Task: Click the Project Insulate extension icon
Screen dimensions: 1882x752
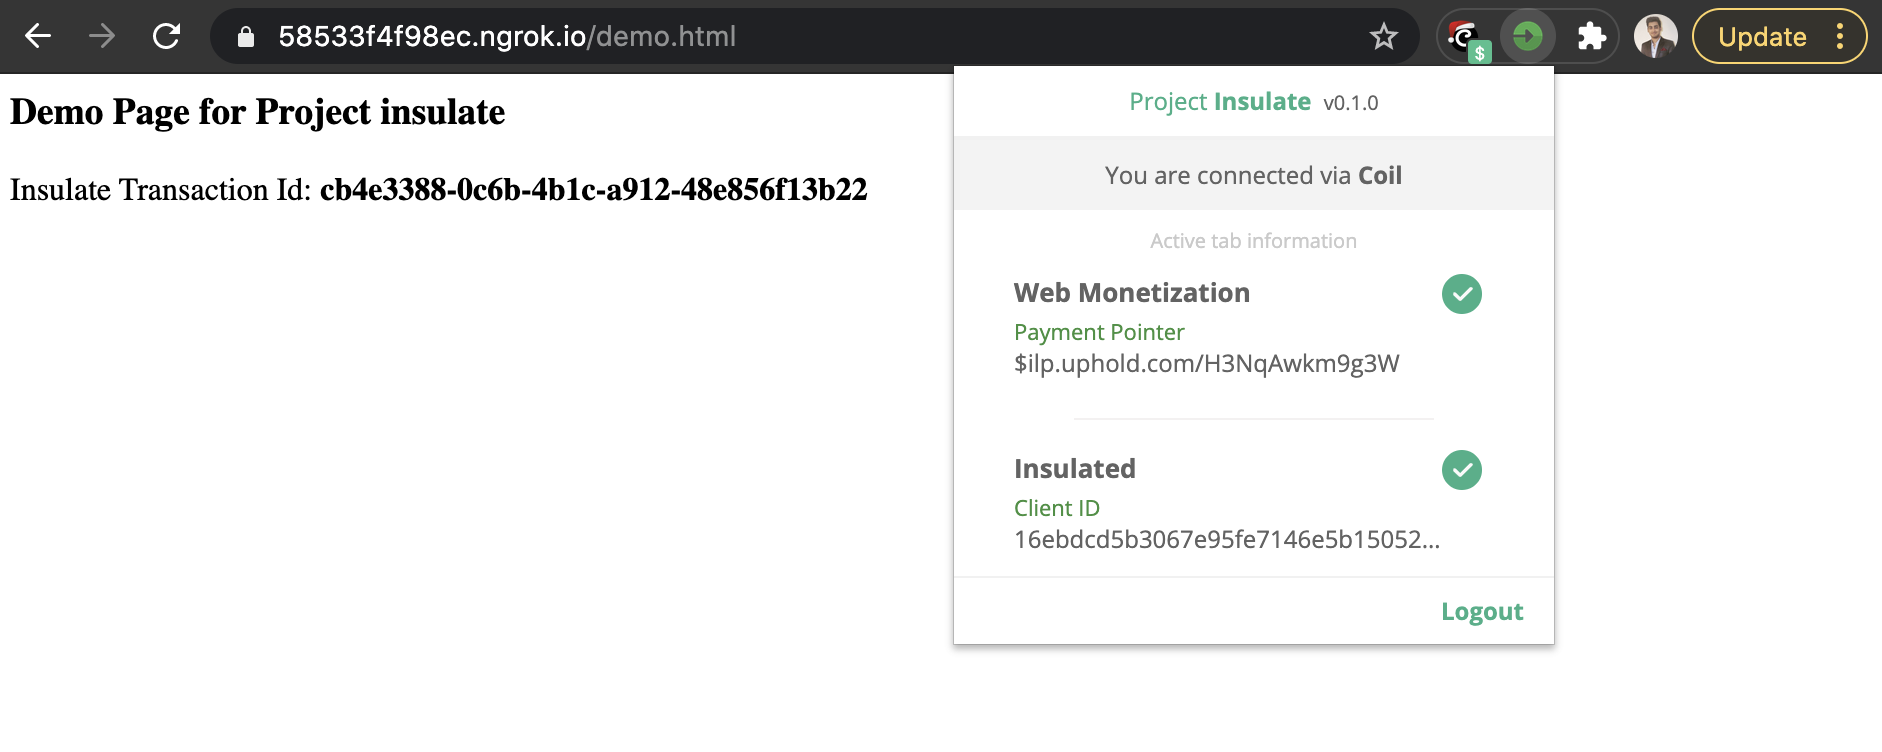Action: 1527,37
